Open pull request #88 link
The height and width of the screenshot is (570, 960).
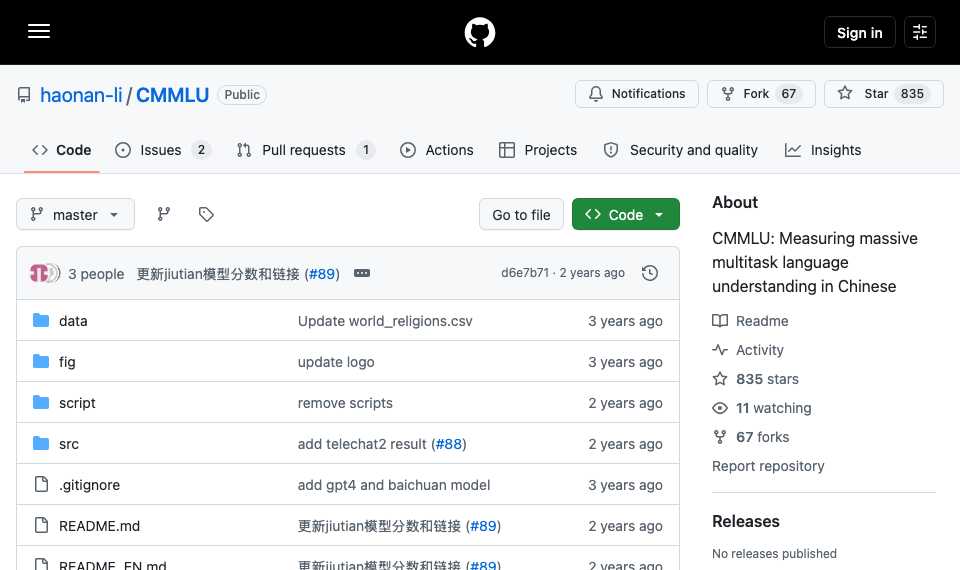pos(449,444)
